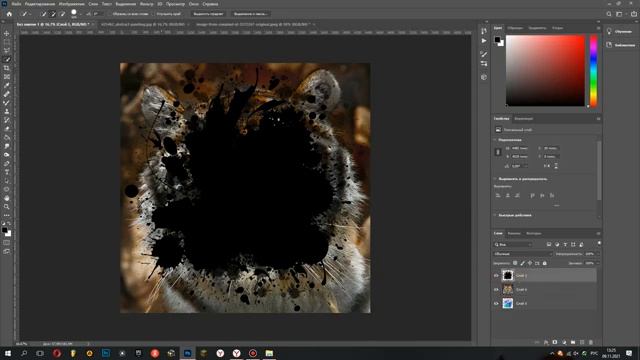Select the Lasso tool
640x360 pixels.
7,51
